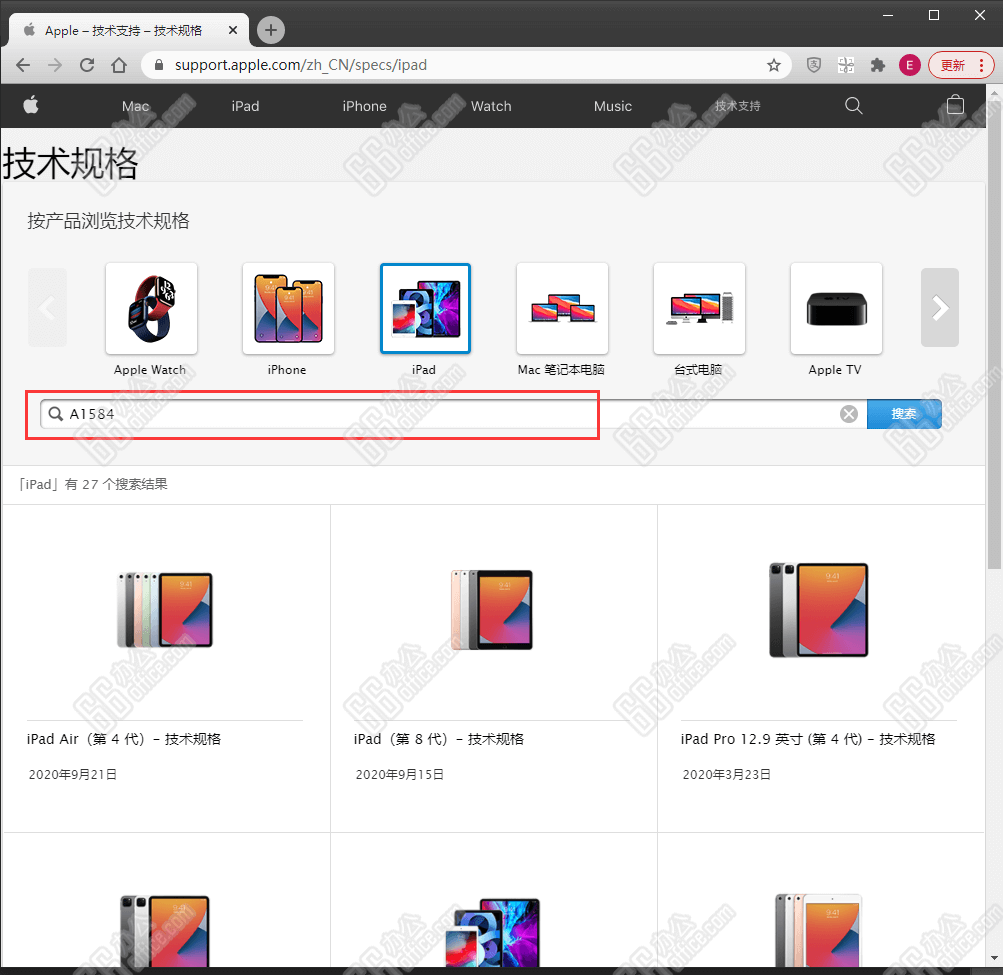Select the Apple TV product thumbnail
1003x975 pixels.
(836, 308)
